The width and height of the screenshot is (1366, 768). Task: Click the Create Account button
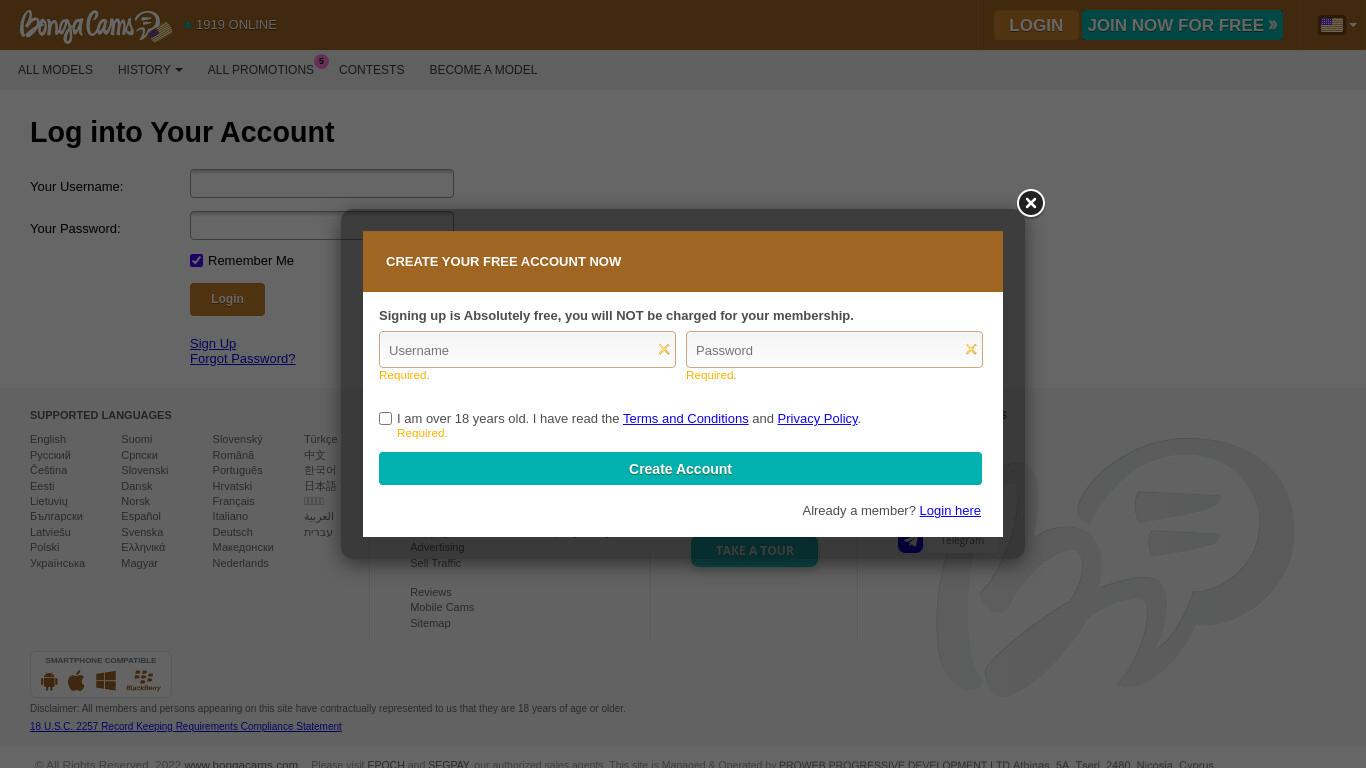point(680,468)
